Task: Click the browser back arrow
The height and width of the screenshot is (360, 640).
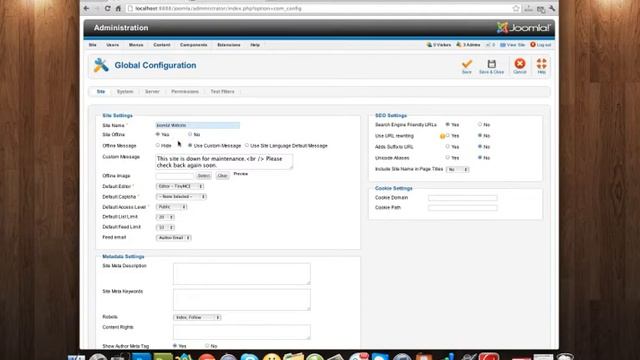Action: [x=87, y=8]
